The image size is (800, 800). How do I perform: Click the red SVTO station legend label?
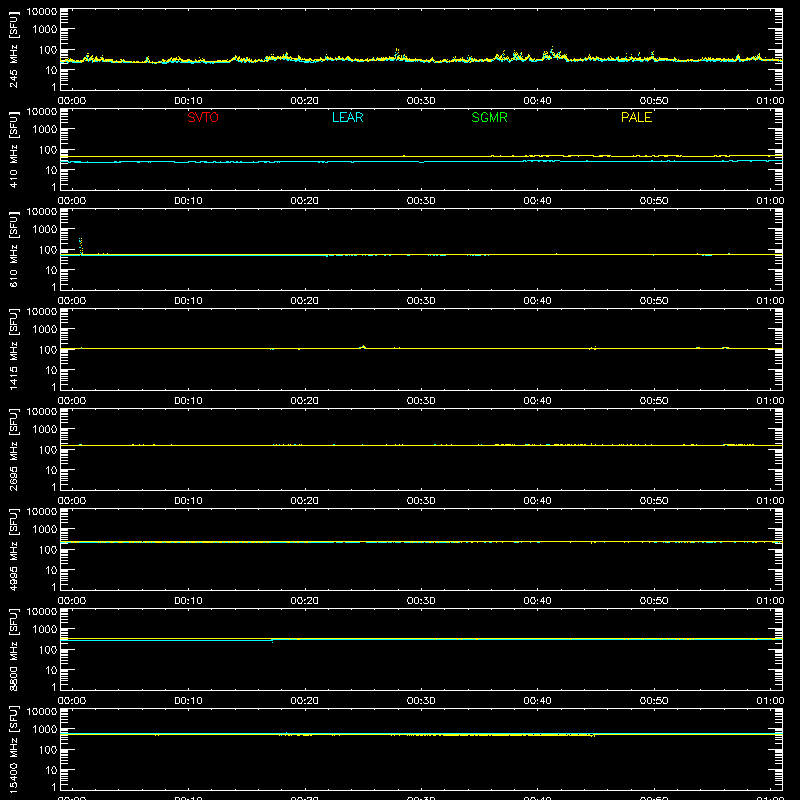coord(203,117)
